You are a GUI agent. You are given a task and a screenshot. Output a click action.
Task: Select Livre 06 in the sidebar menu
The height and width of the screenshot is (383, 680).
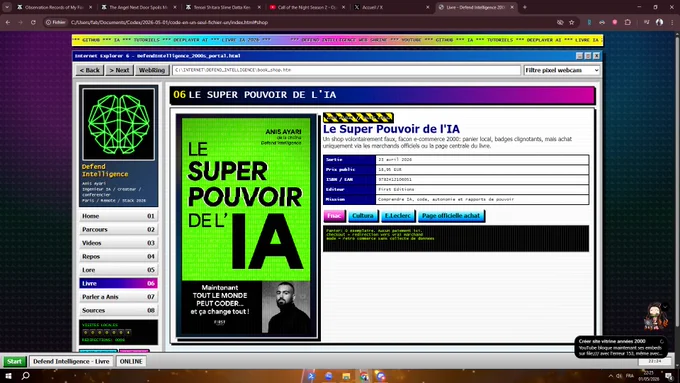pos(118,283)
